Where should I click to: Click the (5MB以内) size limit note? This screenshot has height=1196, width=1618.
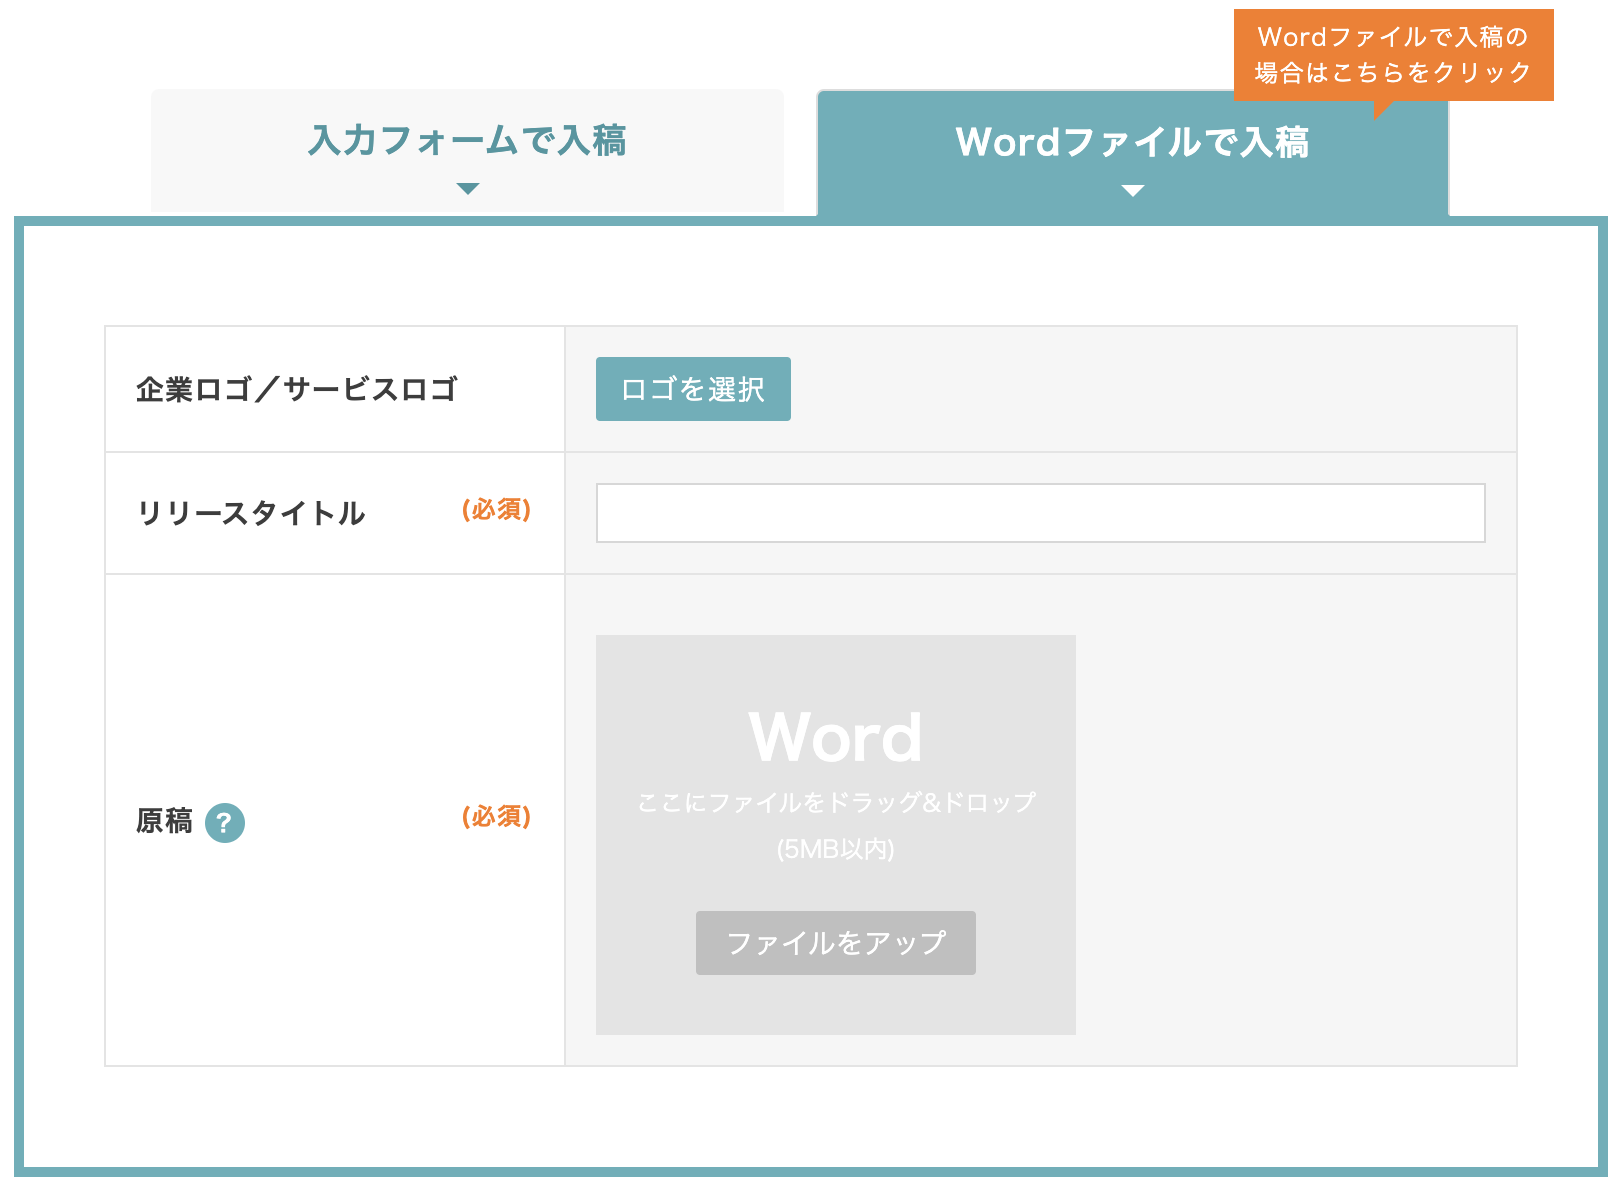835,849
